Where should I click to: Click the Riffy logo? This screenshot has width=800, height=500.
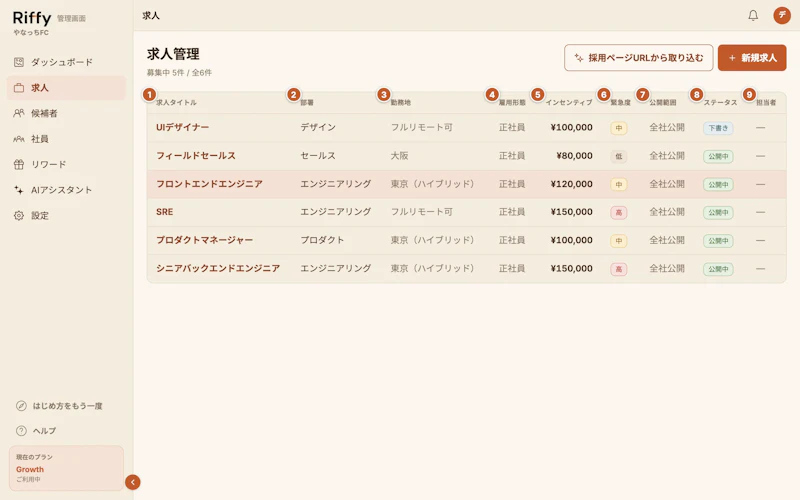pos(32,18)
